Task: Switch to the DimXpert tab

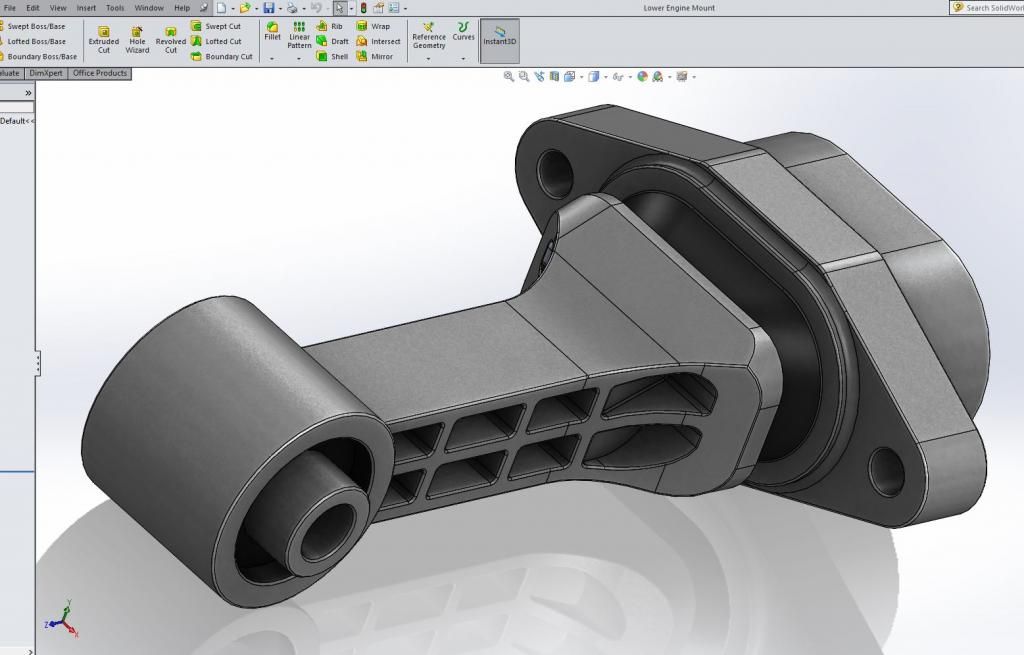Action: 46,73
